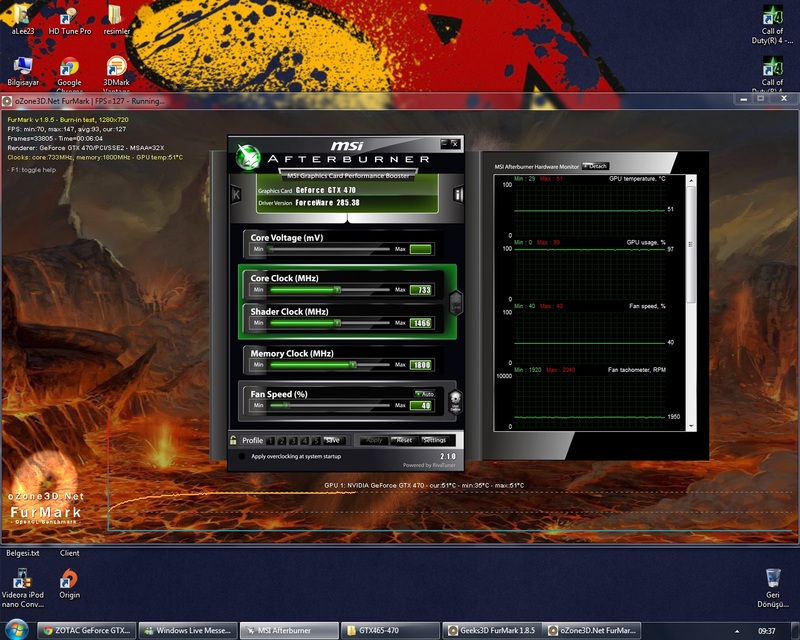Click the Memory Clock value field 1800
800x640 pixels.
421,365
